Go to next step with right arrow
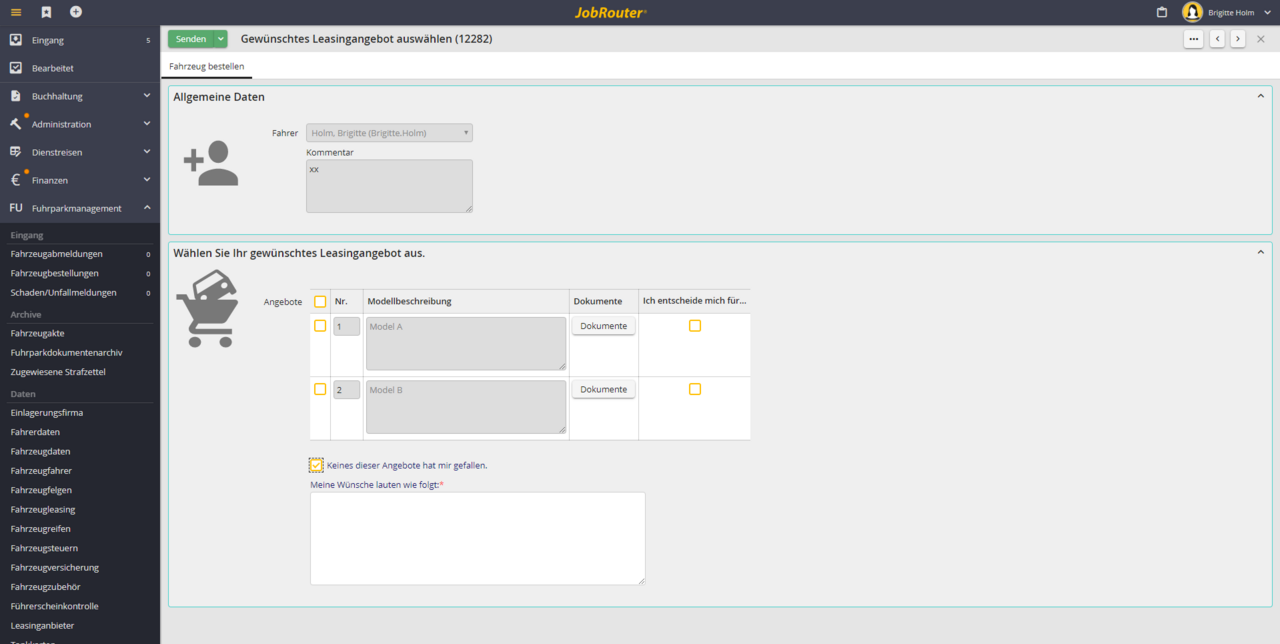 [1238, 39]
